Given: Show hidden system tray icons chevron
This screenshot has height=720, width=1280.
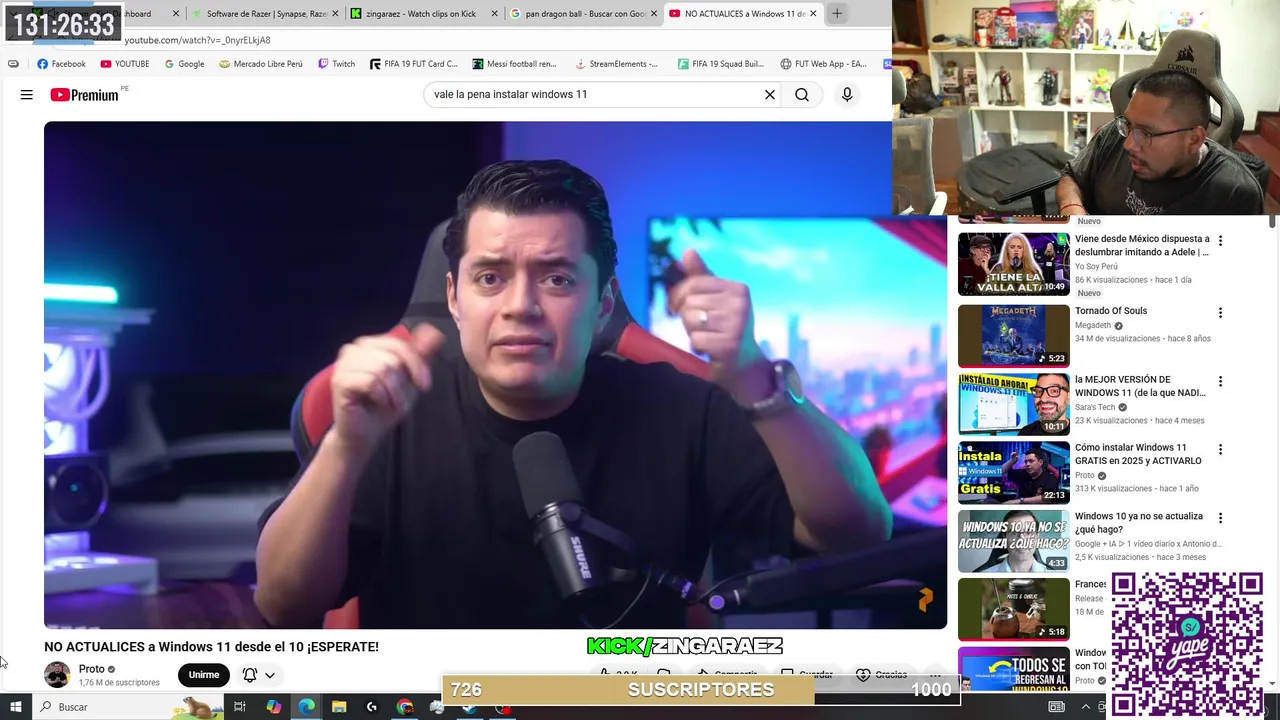Looking at the screenshot, I should coord(1086,707).
